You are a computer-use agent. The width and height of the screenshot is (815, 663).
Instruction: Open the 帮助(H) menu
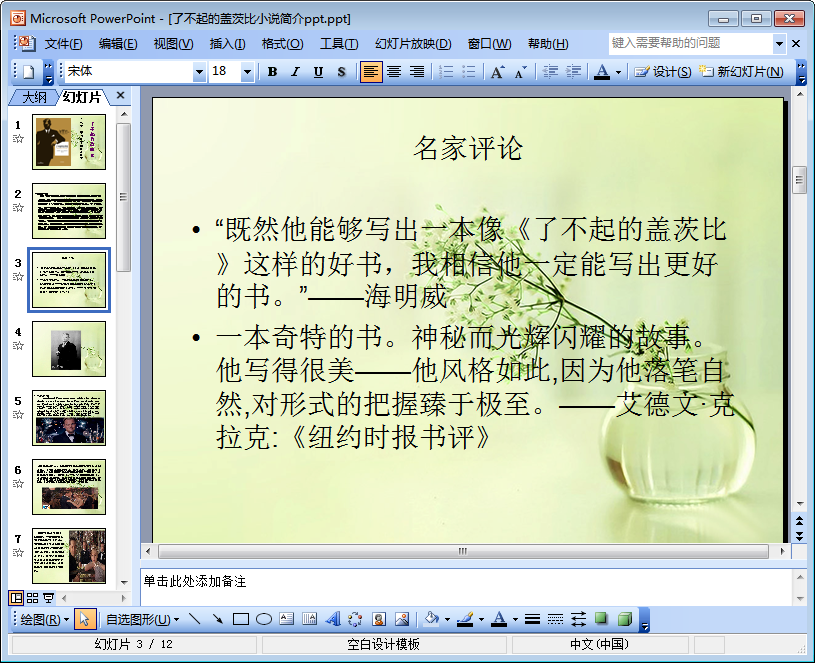coord(548,44)
